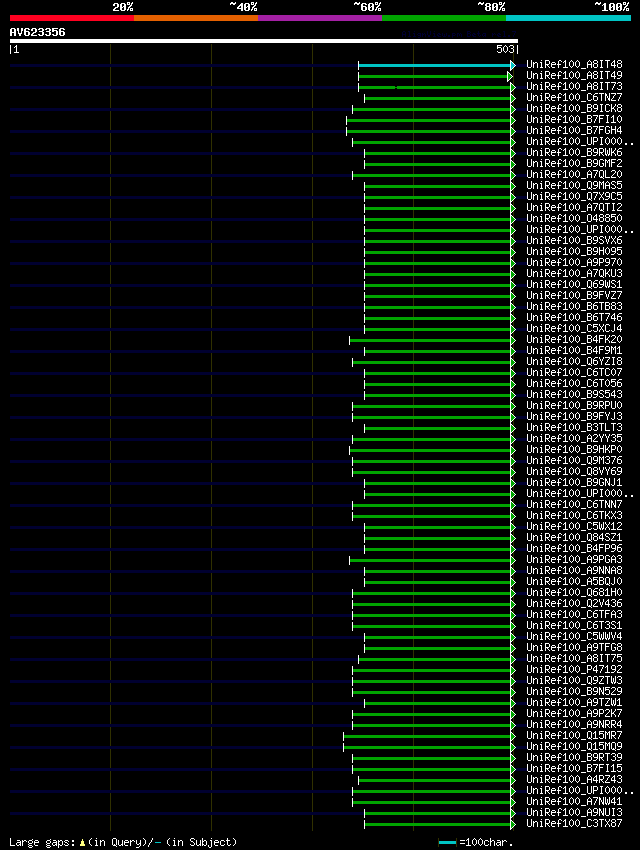Screen dimensions: 640x850
Task: Select the UniRef100_C3TX87 label
Action: (x=574, y=823)
